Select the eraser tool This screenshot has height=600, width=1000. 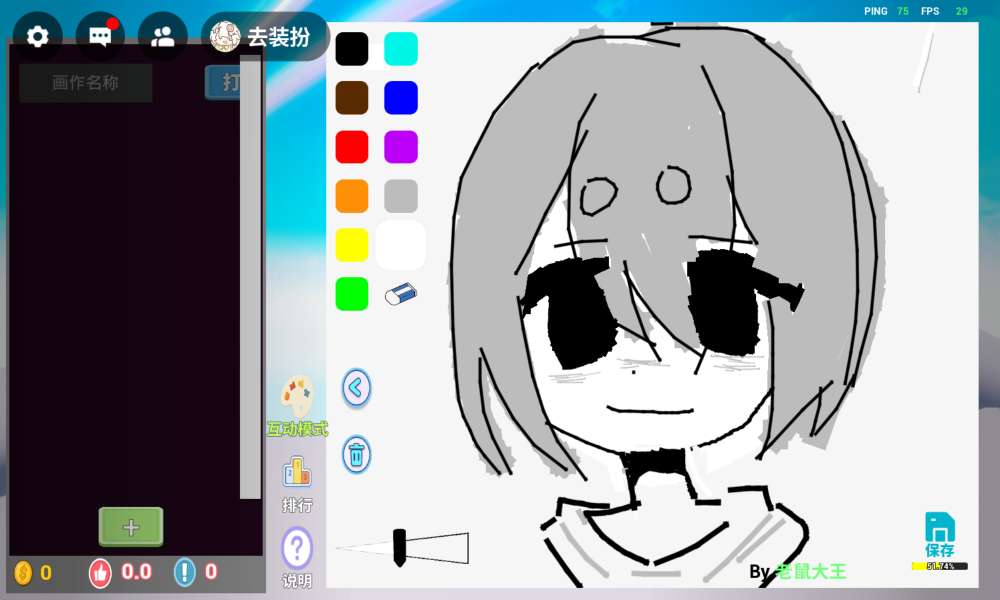point(401,294)
